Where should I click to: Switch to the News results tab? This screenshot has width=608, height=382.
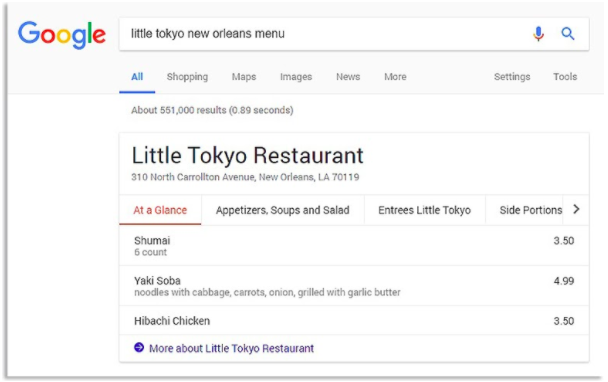coord(348,77)
